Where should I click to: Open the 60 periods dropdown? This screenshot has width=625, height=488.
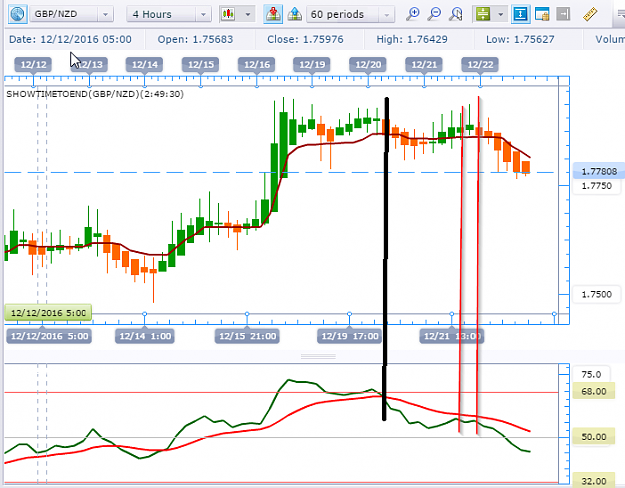[386, 15]
